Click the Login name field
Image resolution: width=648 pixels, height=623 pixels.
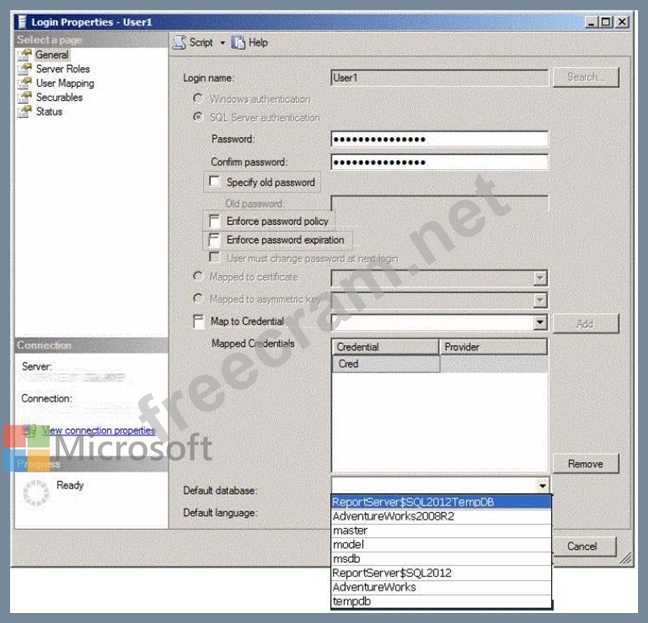(440, 78)
